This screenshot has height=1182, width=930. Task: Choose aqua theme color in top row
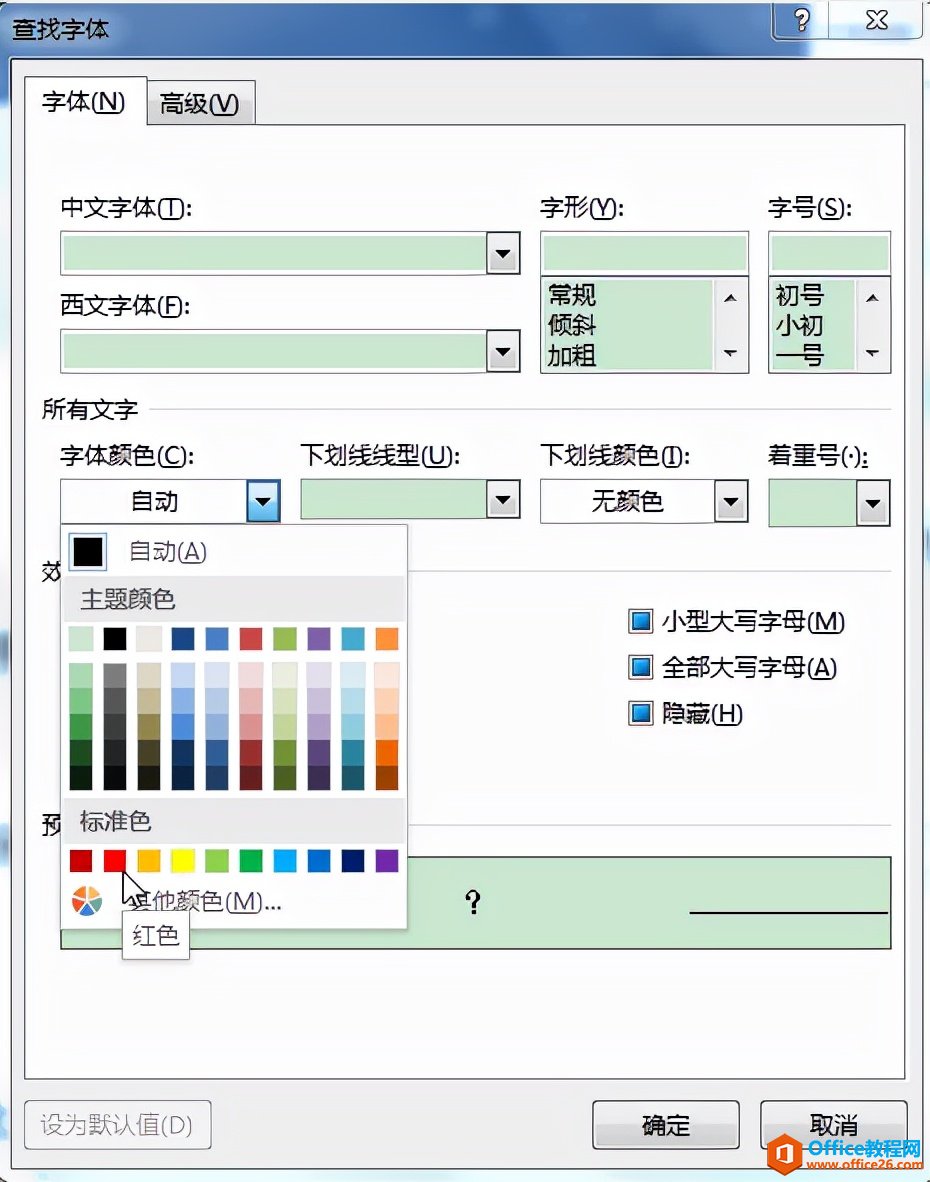click(353, 638)
